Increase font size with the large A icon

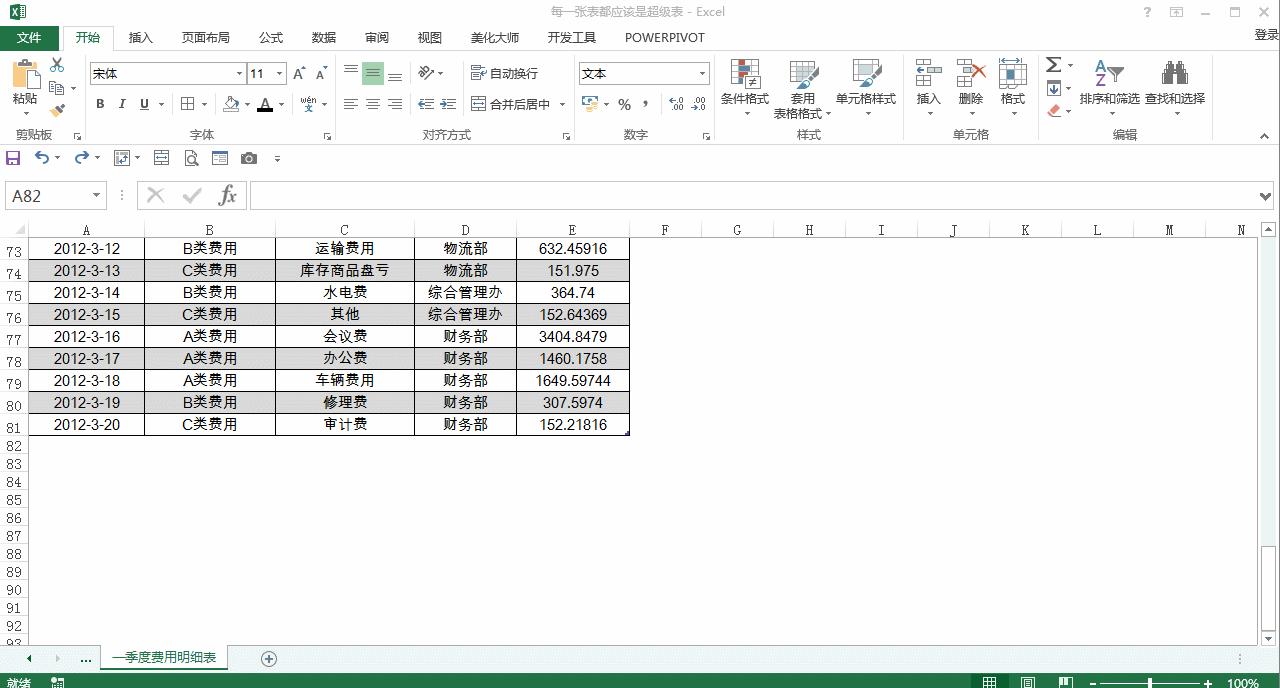click(299, 73)
